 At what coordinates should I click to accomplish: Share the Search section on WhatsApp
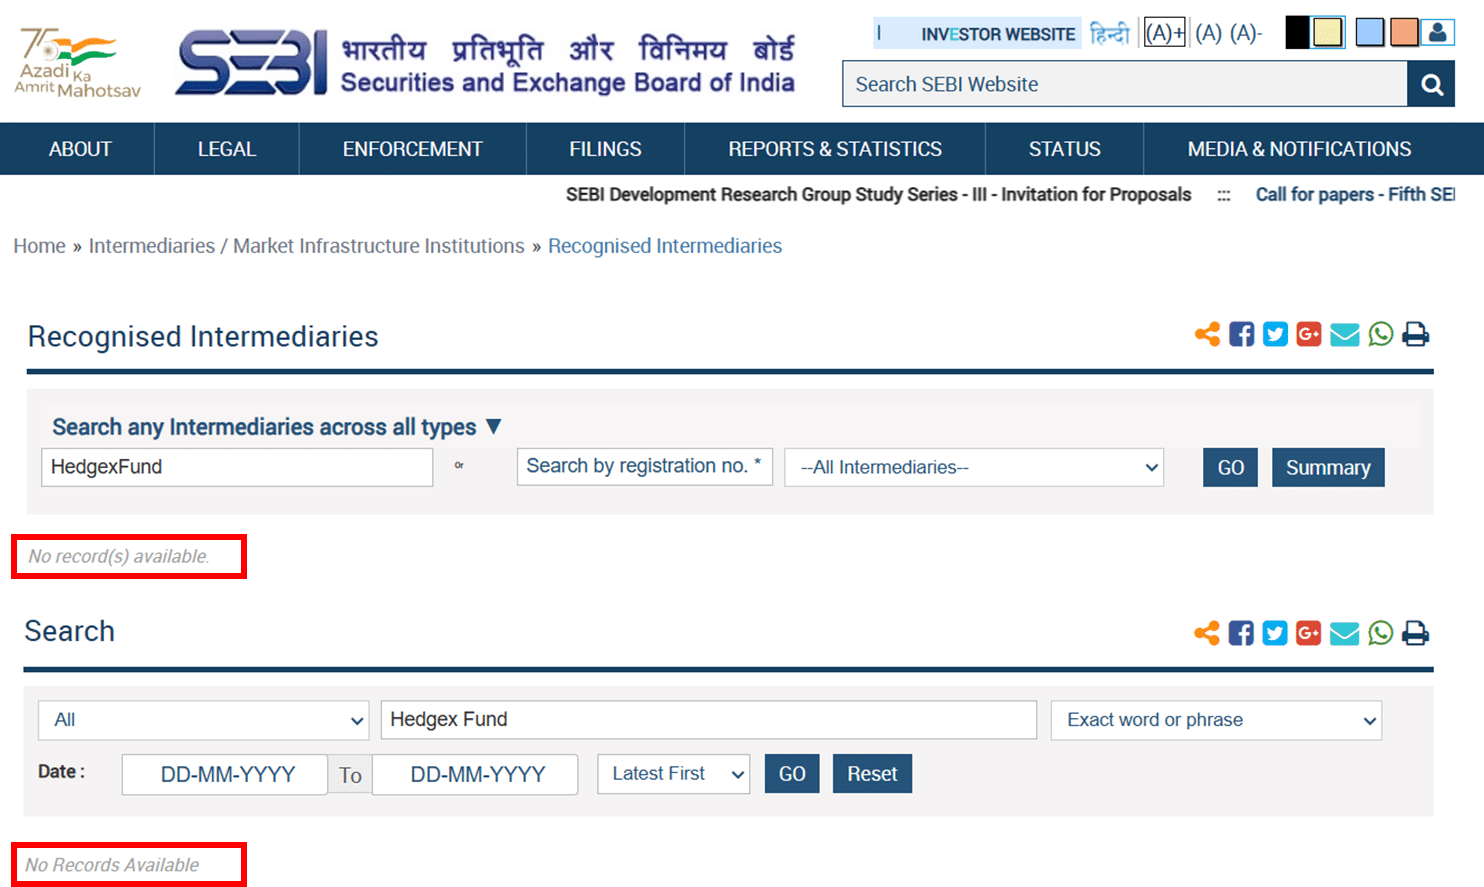pos(1381,633)
